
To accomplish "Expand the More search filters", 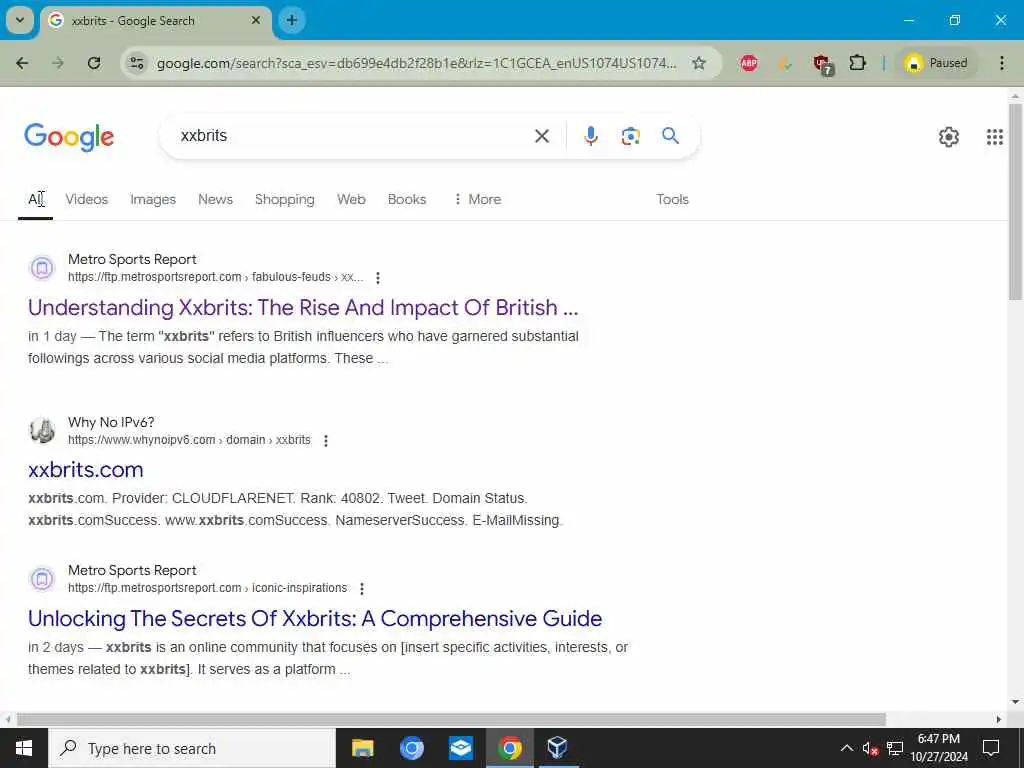I will pyautogui.click(x=477, y=199).
